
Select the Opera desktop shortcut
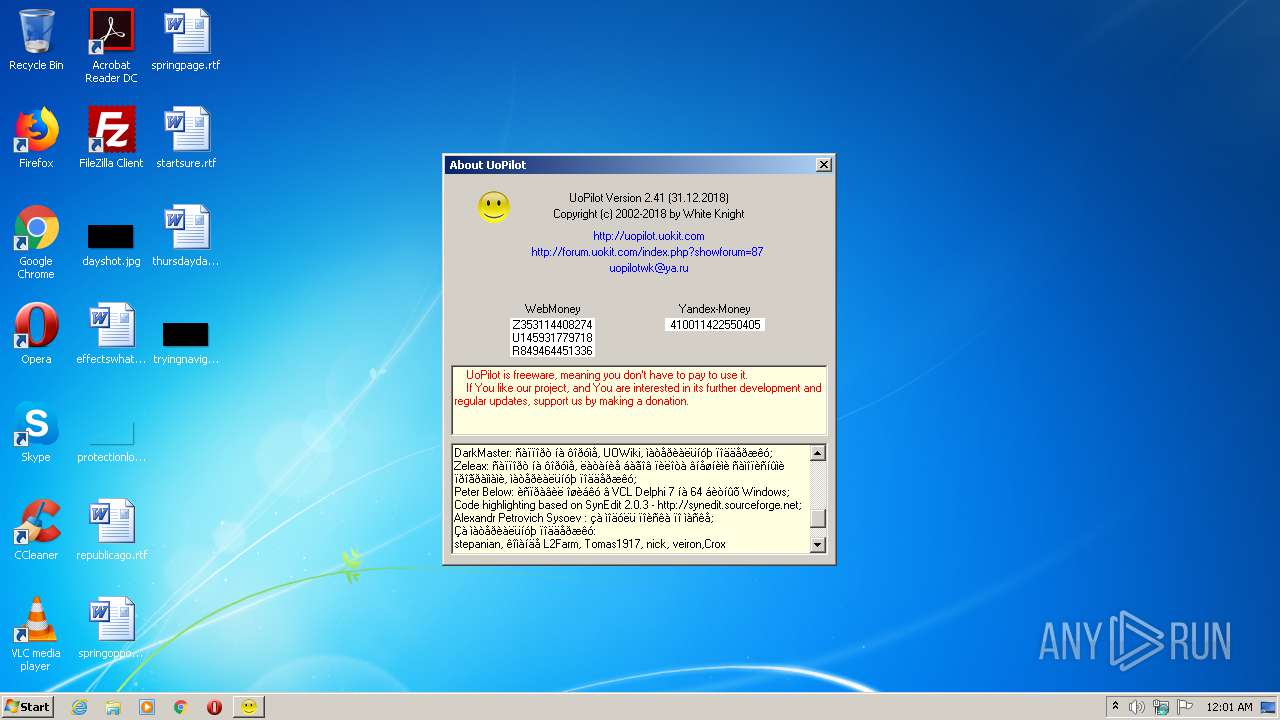point(36,334)
